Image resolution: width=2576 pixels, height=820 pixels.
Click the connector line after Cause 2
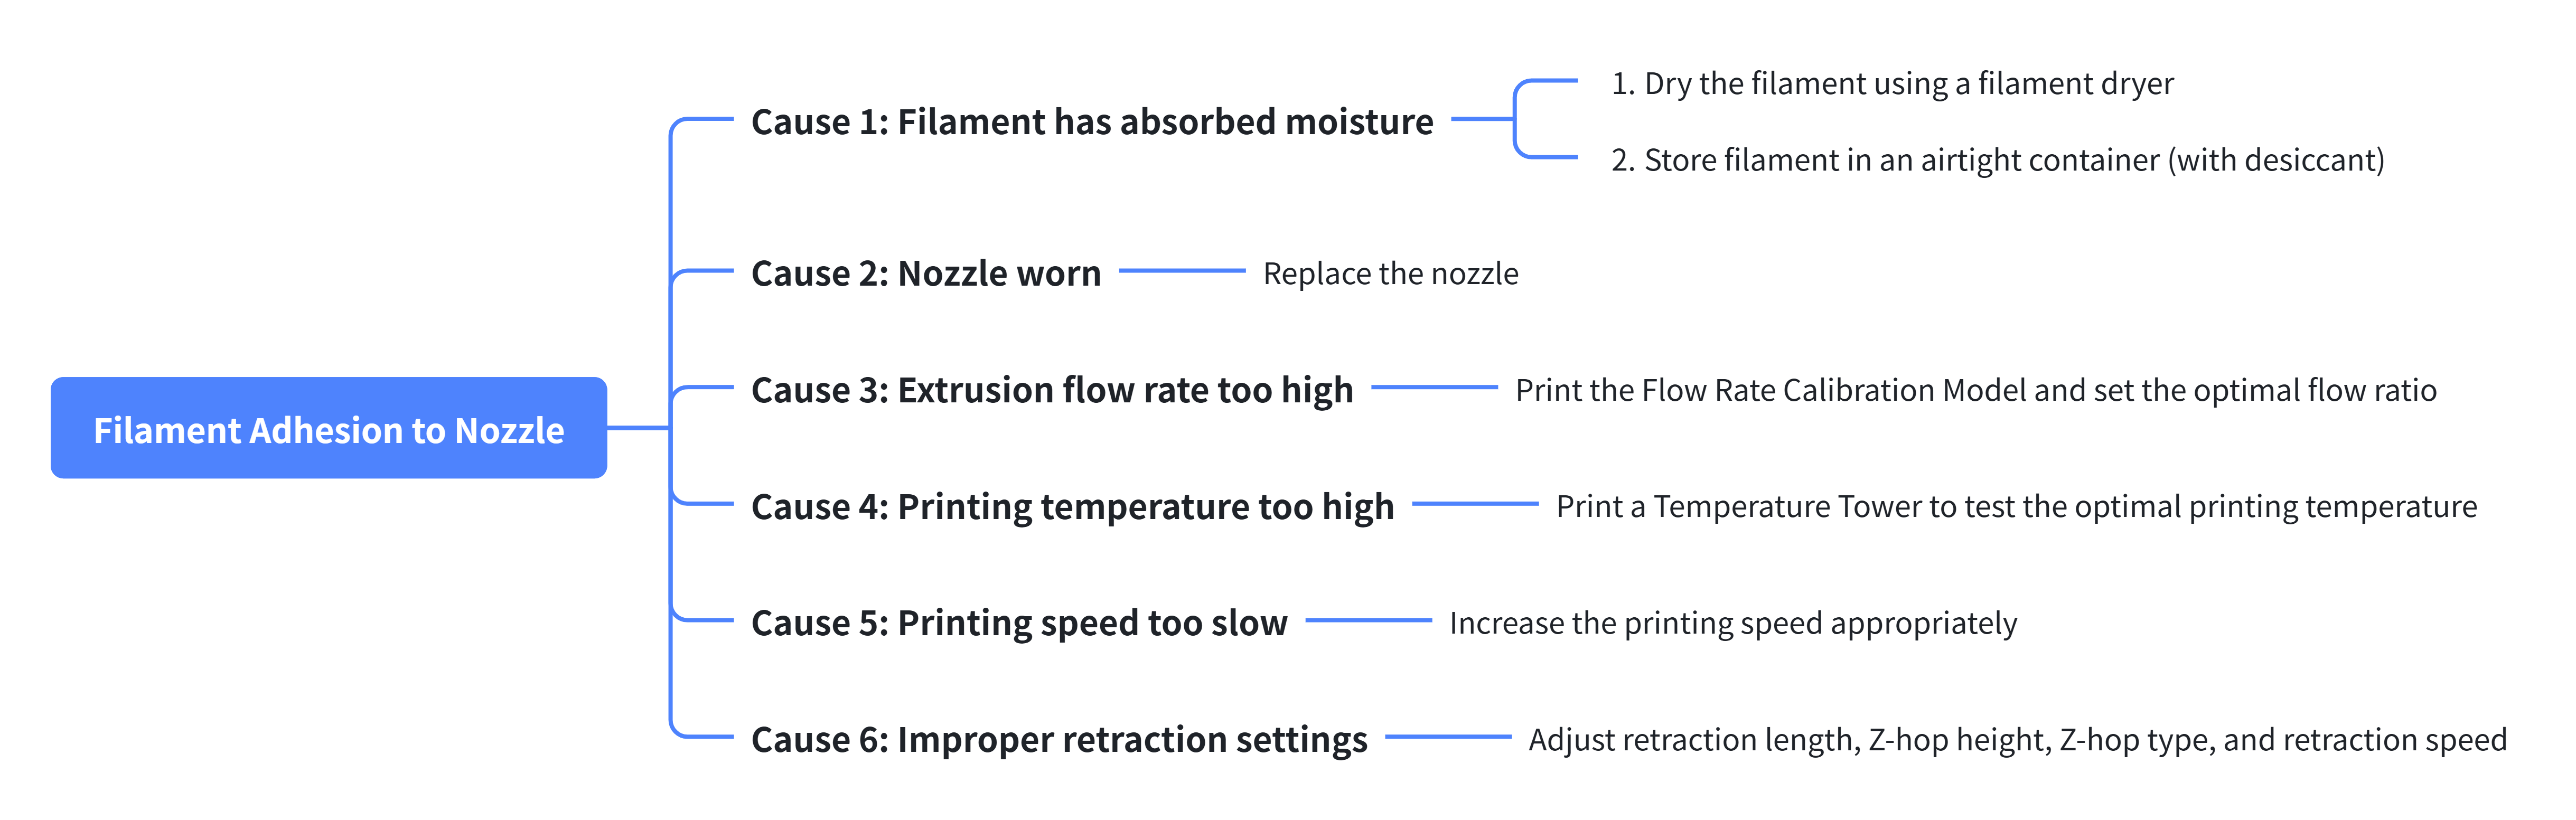coord(1182,271)
